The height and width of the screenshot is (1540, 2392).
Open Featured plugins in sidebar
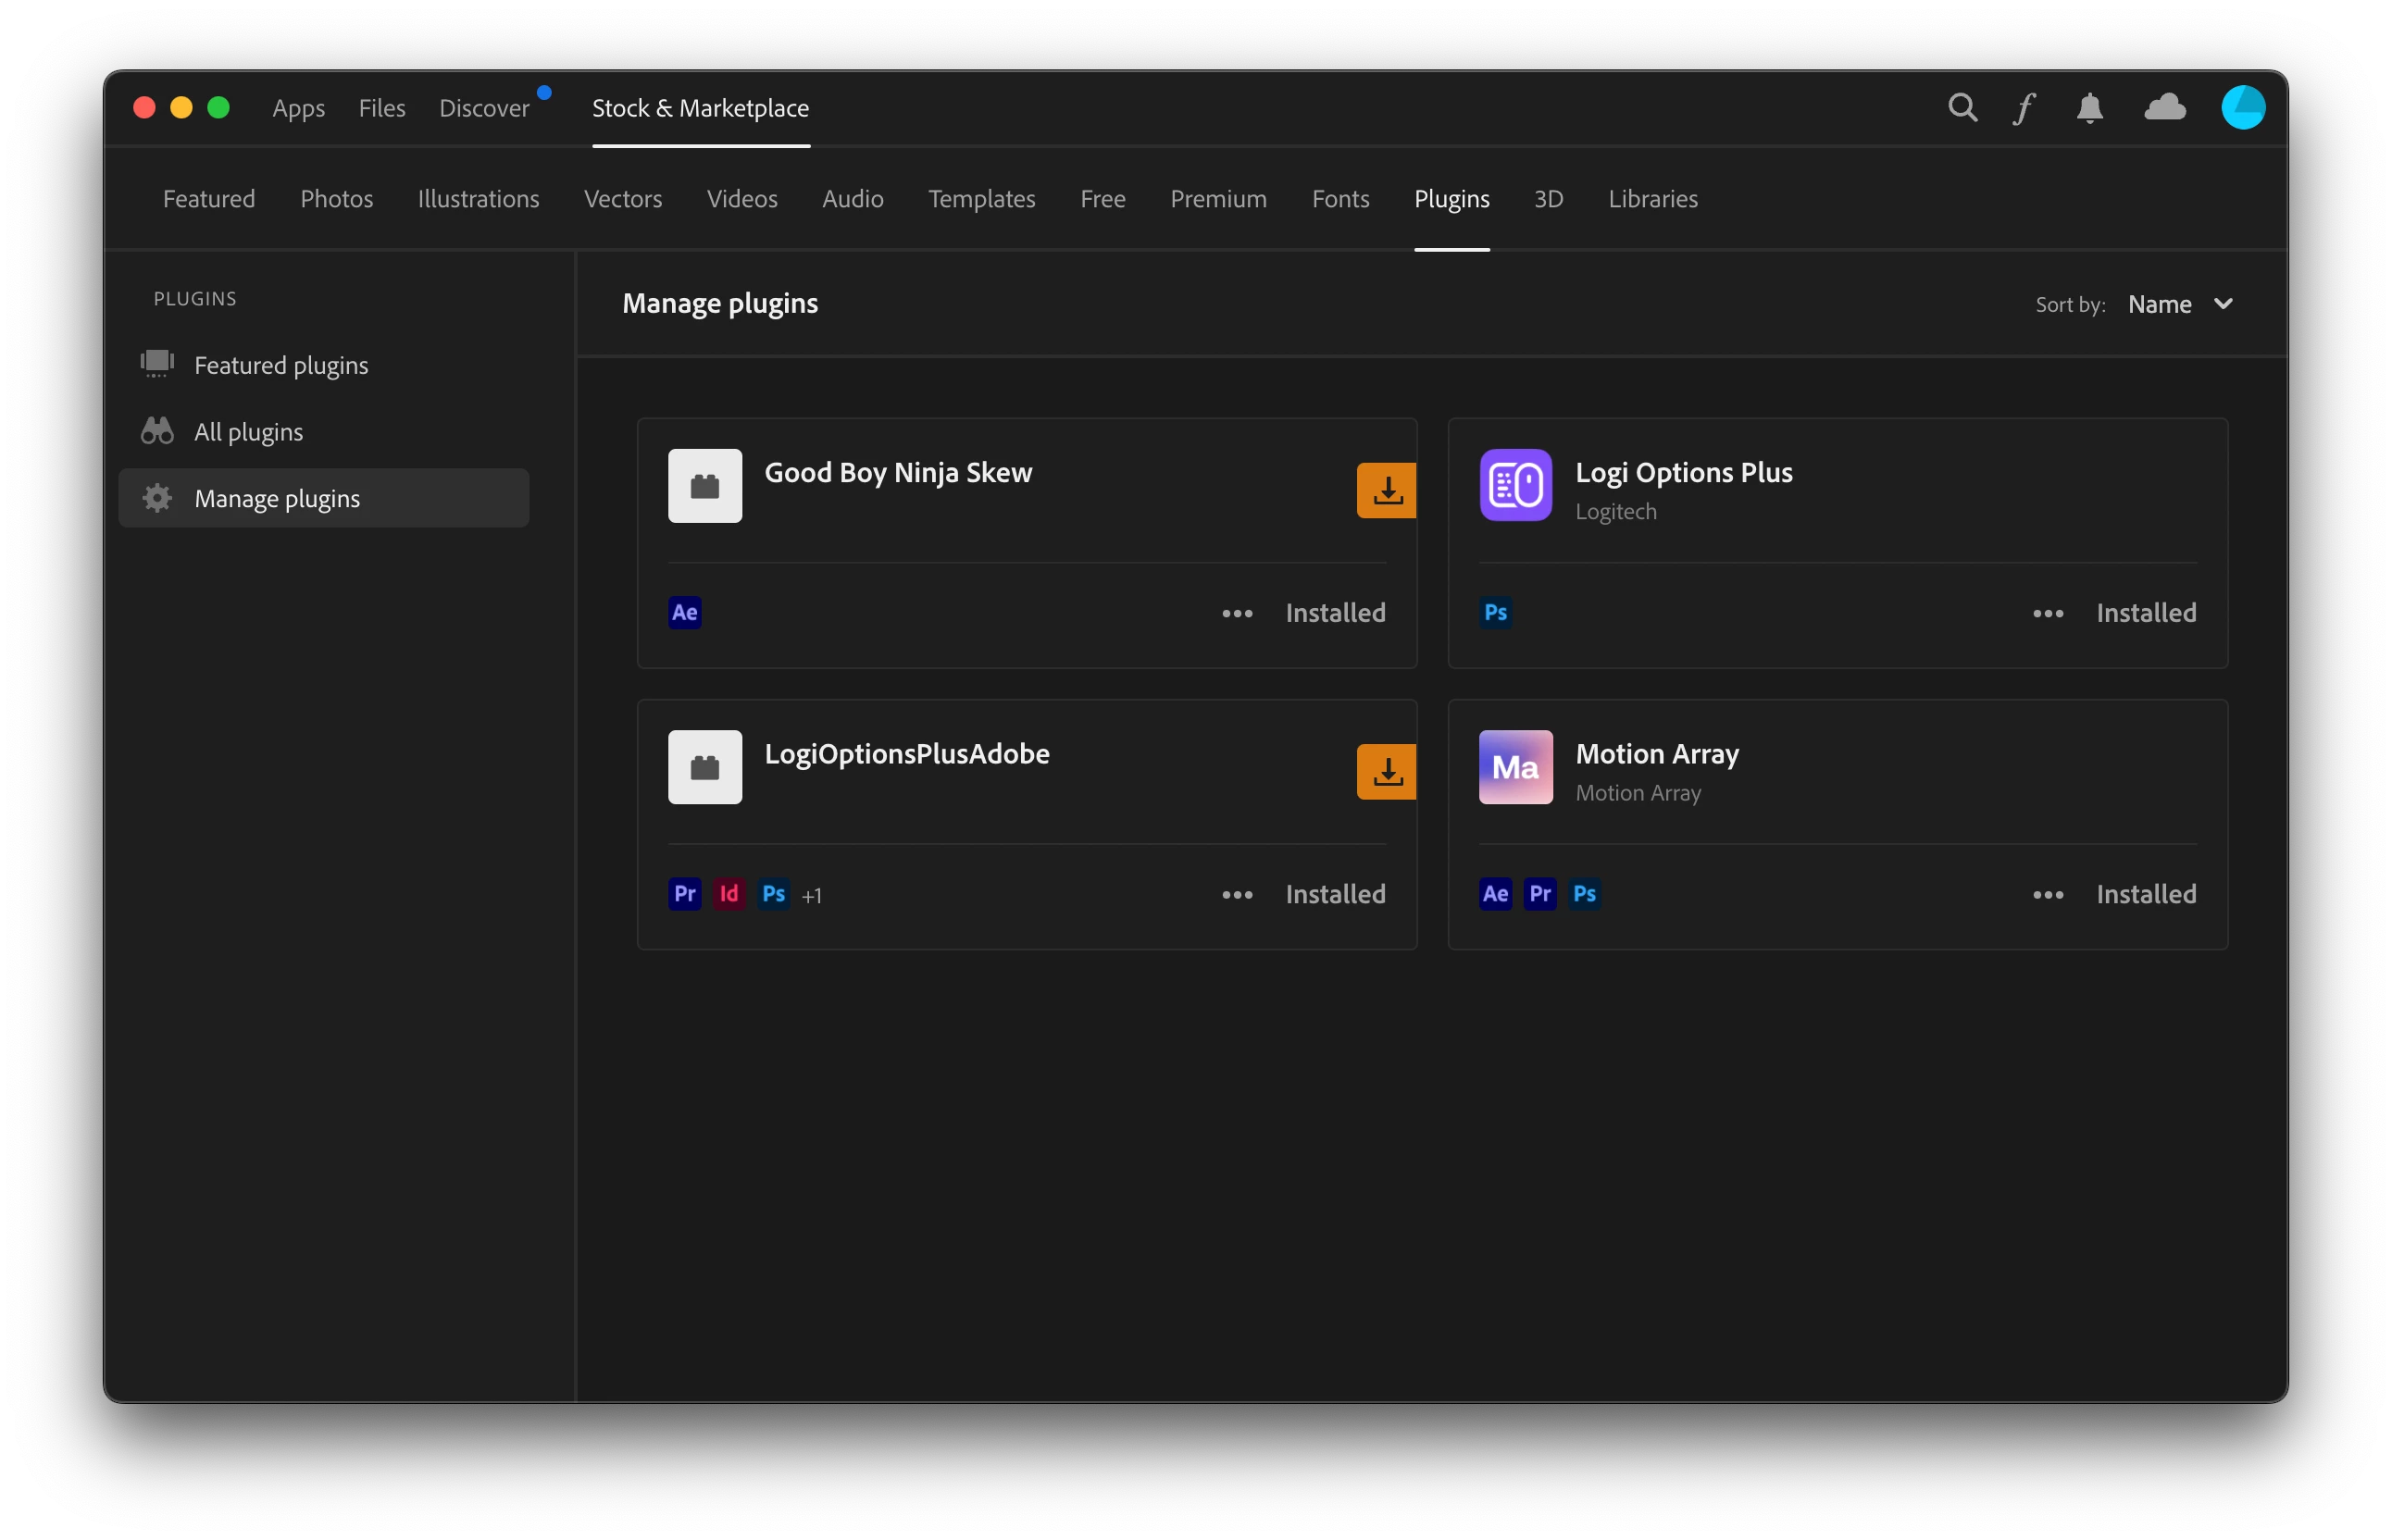[x=281, y=365]
